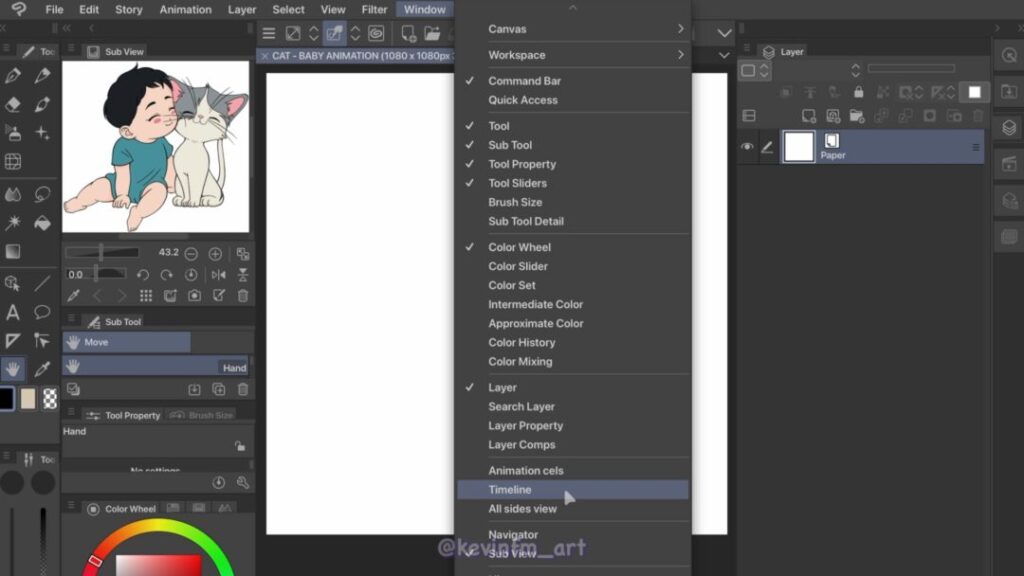1024x576 pixels.
Task: Pick the Fill bucket tool
Action: (x=42, y=222)
